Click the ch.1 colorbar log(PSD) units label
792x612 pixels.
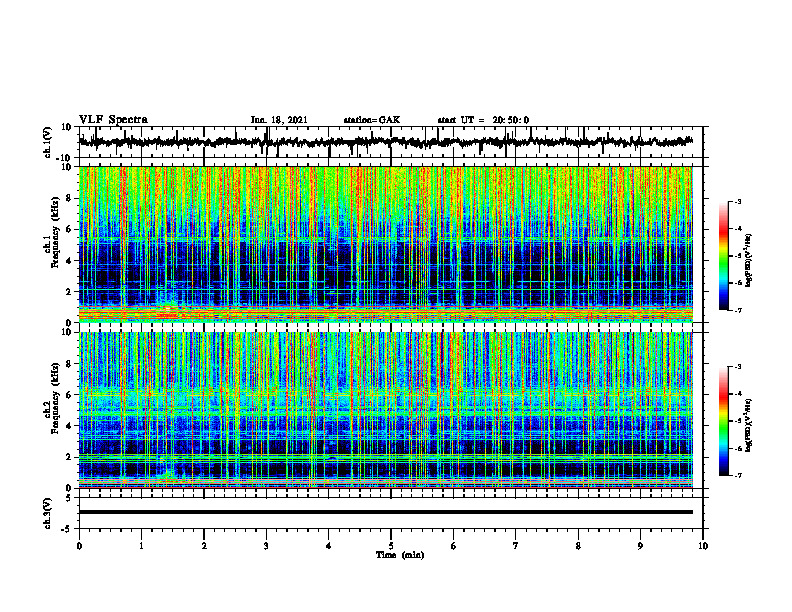[x=748, y=260]
